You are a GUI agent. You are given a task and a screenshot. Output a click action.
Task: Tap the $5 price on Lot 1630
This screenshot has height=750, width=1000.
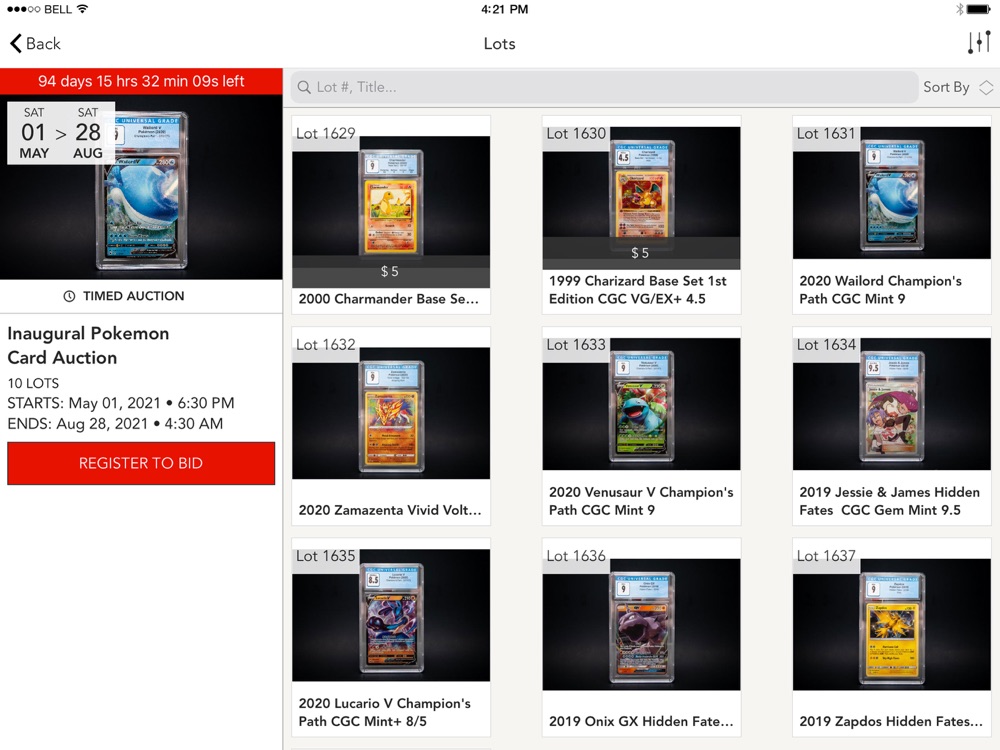(640, 253)
